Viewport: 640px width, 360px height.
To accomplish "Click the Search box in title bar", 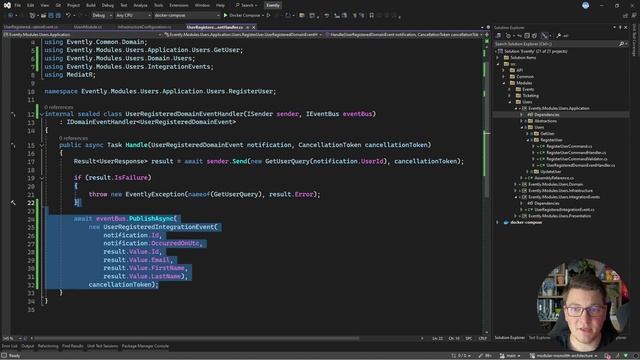I will pyautogui.click(x=246, y=5).
